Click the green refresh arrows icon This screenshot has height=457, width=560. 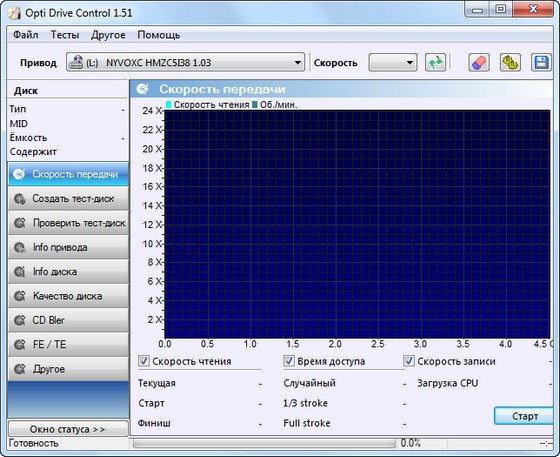point(435,63)
